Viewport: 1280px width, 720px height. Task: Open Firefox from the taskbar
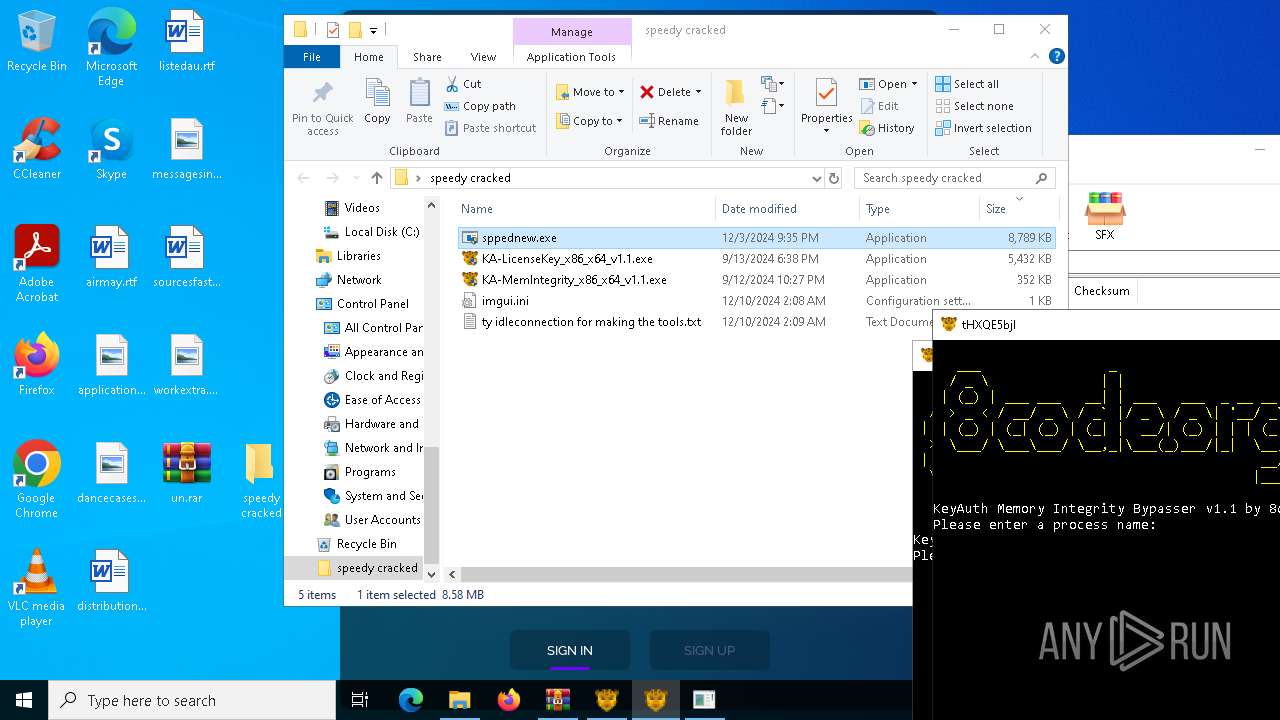click(509, 700)
